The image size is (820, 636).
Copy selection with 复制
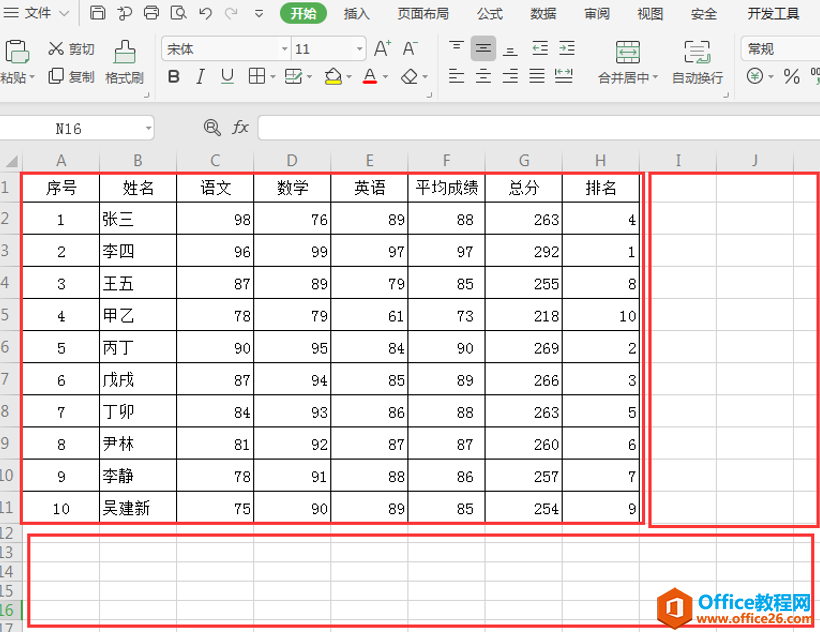[x=71, y=77]
